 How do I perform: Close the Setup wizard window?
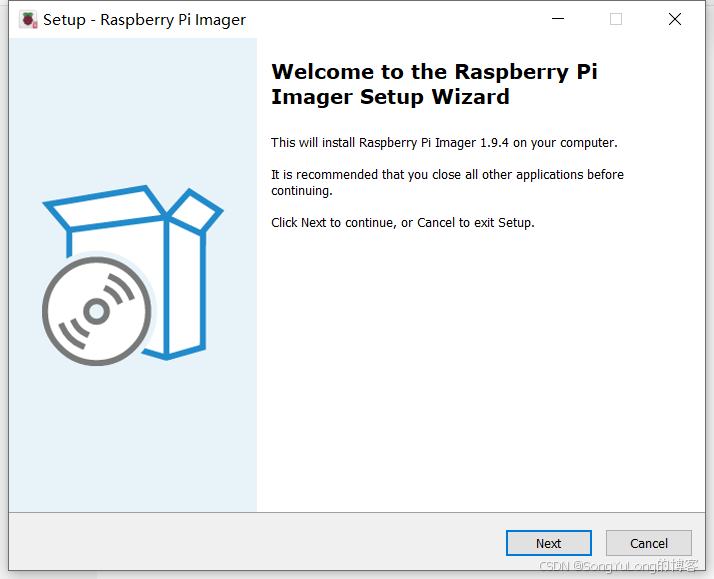pos(674,19)
